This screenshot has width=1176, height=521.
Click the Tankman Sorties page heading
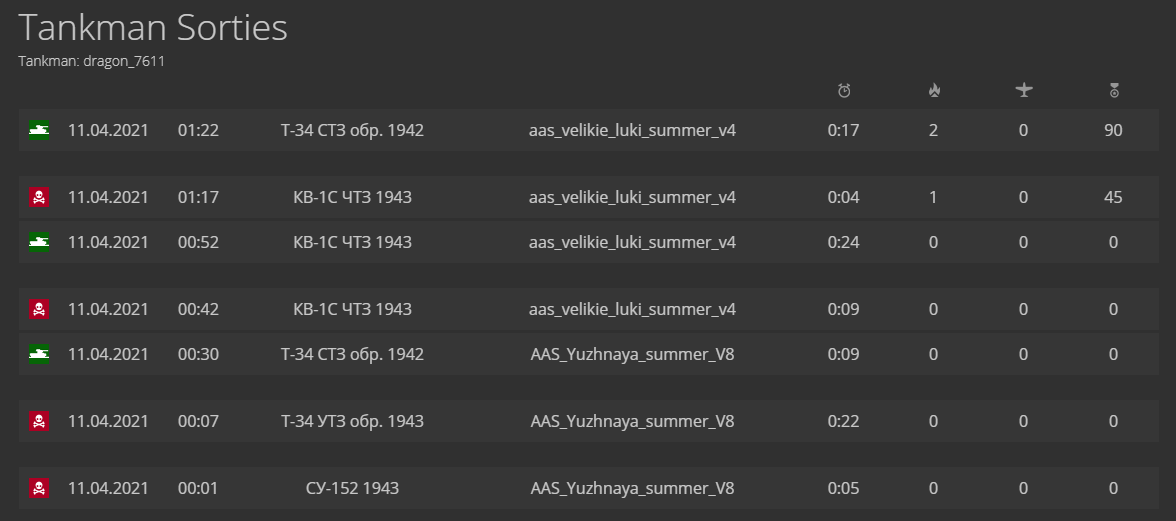[153, 28]
